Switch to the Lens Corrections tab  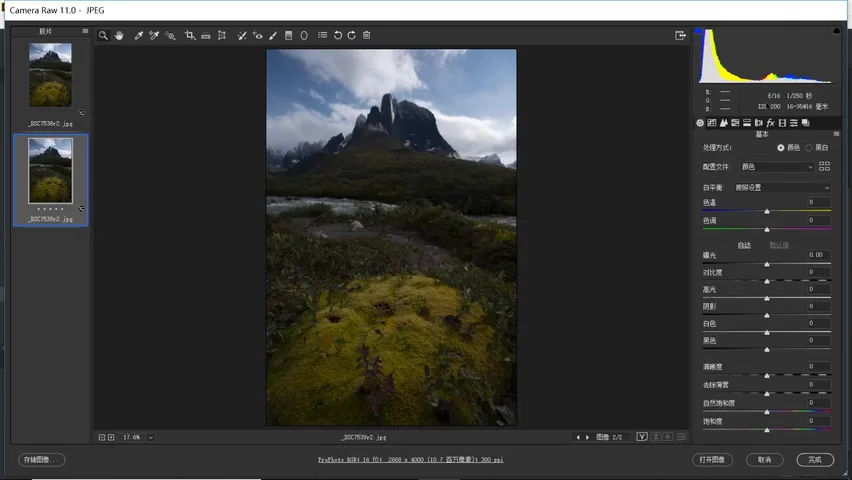[759, 123]
